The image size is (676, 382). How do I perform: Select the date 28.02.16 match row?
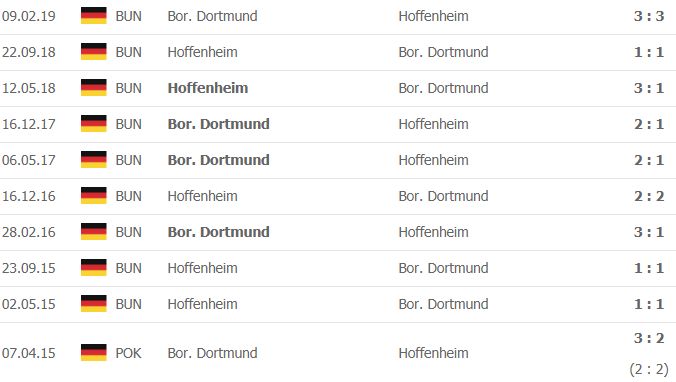(338, 232)
